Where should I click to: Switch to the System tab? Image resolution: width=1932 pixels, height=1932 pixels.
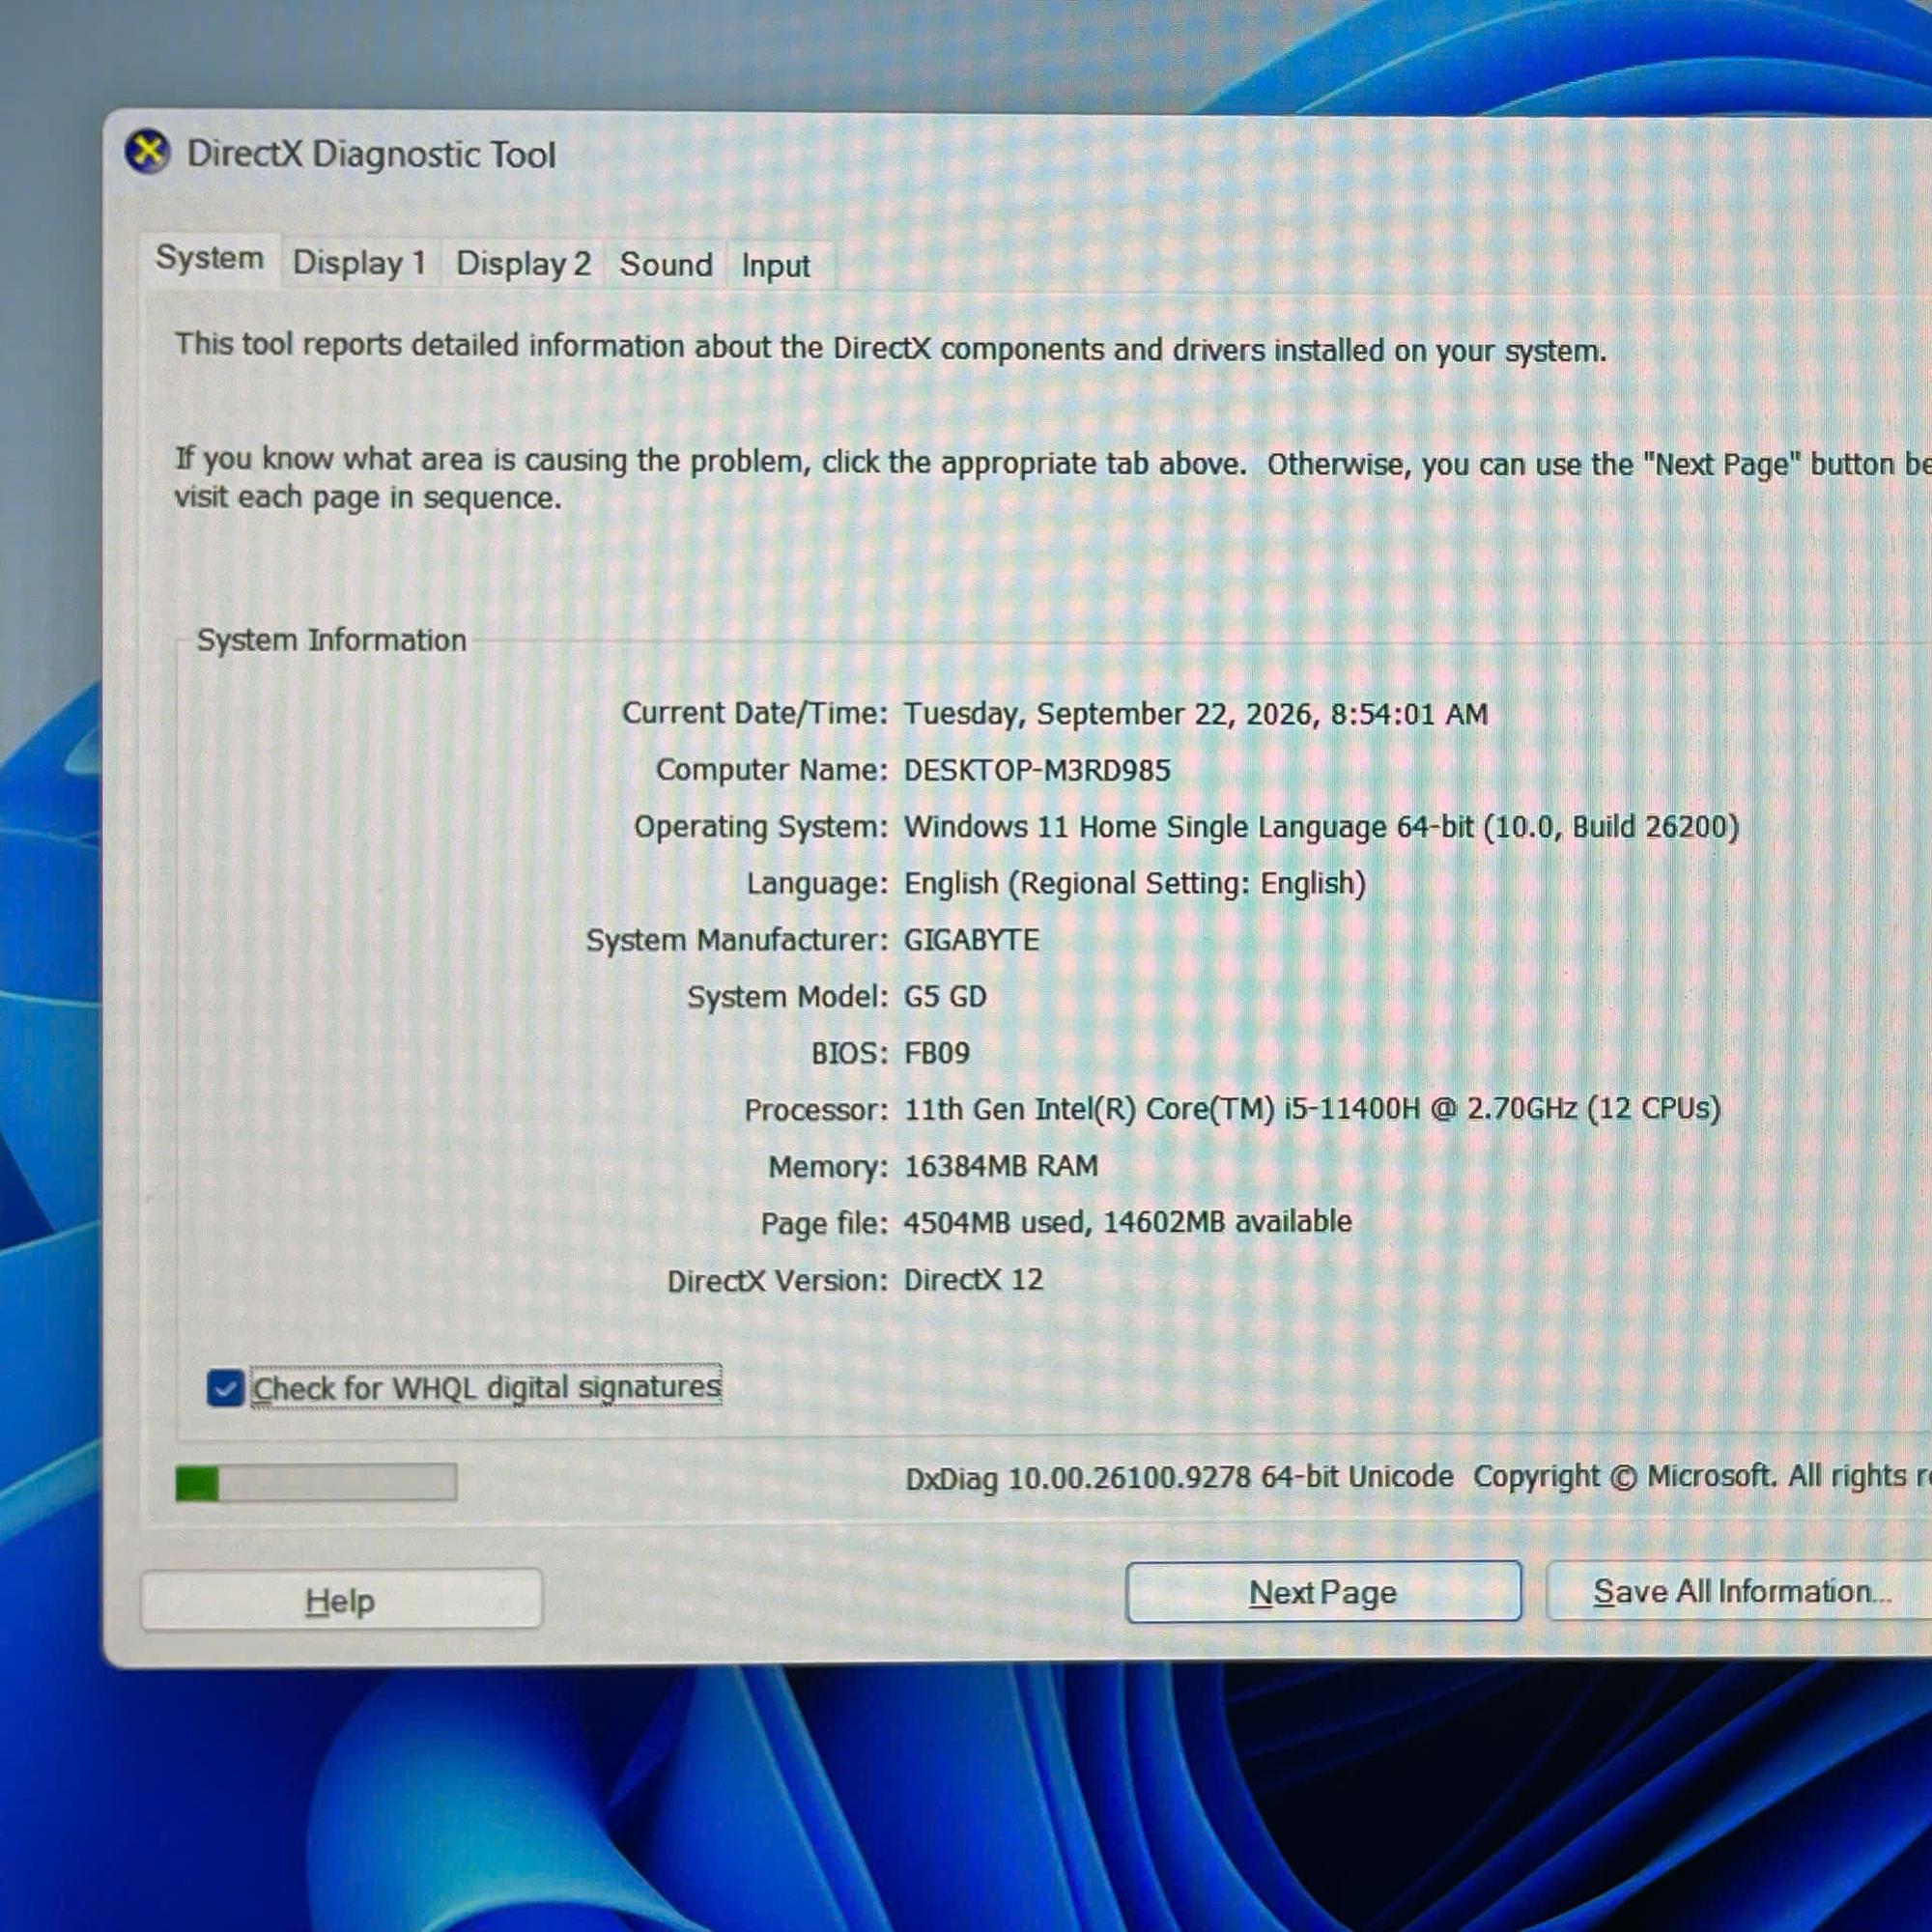pyautogui.click(x=209, y=258)
